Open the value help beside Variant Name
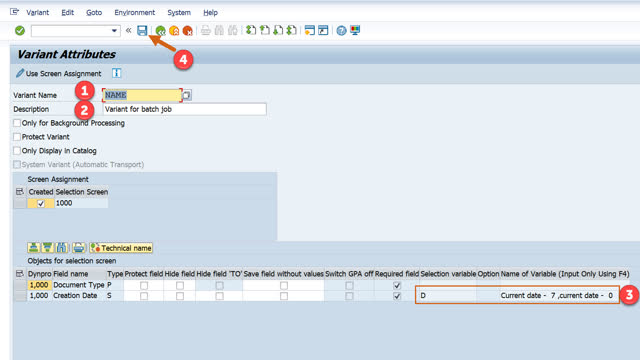 click(x=187, y=95)
